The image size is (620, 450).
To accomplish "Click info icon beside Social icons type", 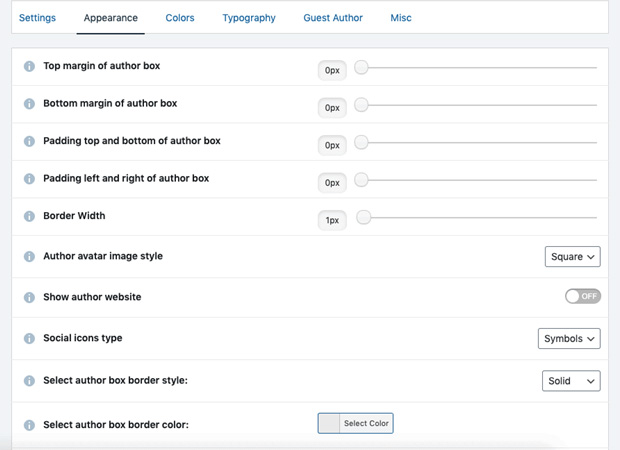I will [x=29, y=339].
